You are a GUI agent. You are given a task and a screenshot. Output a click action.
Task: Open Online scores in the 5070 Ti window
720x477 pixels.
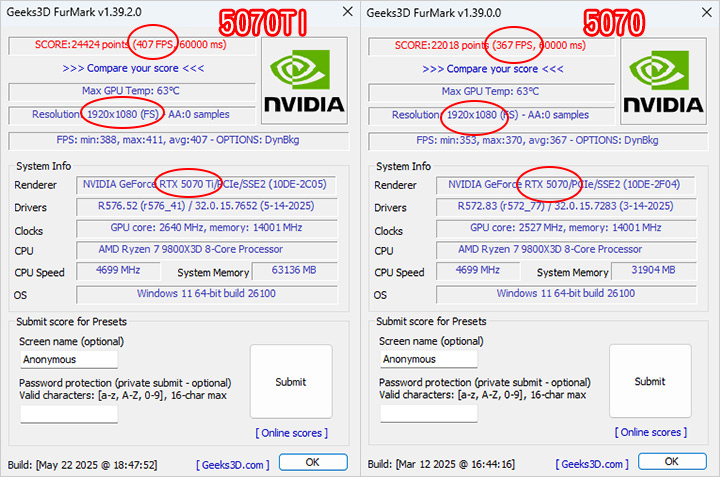[292, 433]
